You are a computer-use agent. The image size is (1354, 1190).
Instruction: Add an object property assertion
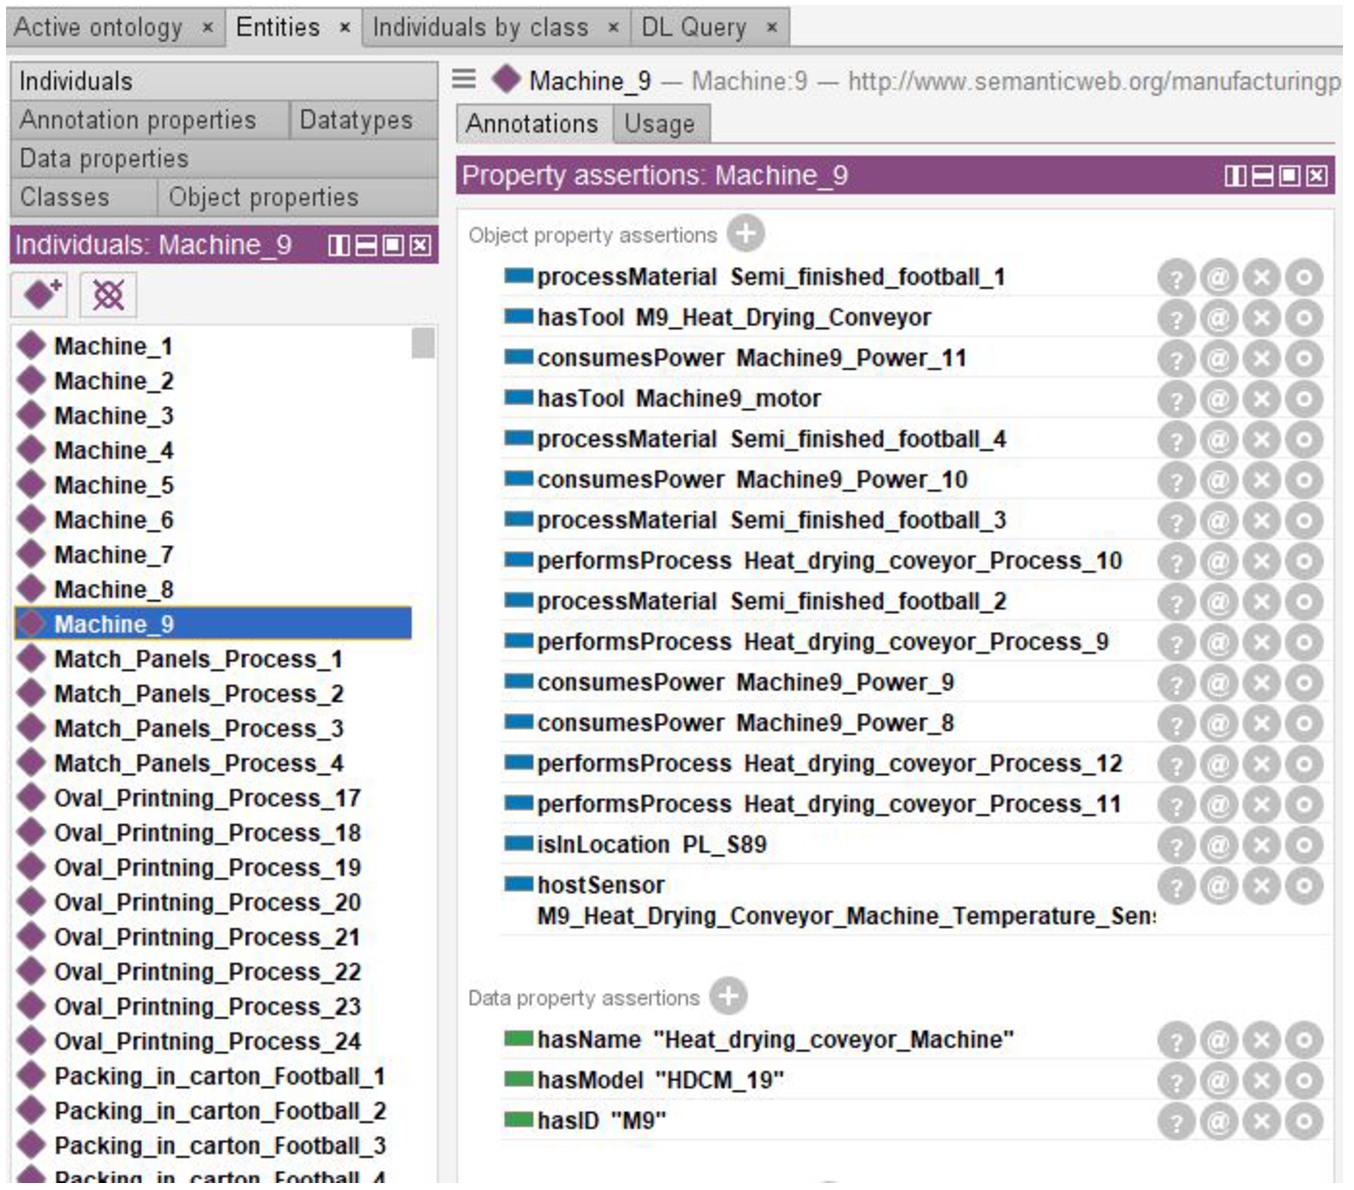[x=745, y=234]
